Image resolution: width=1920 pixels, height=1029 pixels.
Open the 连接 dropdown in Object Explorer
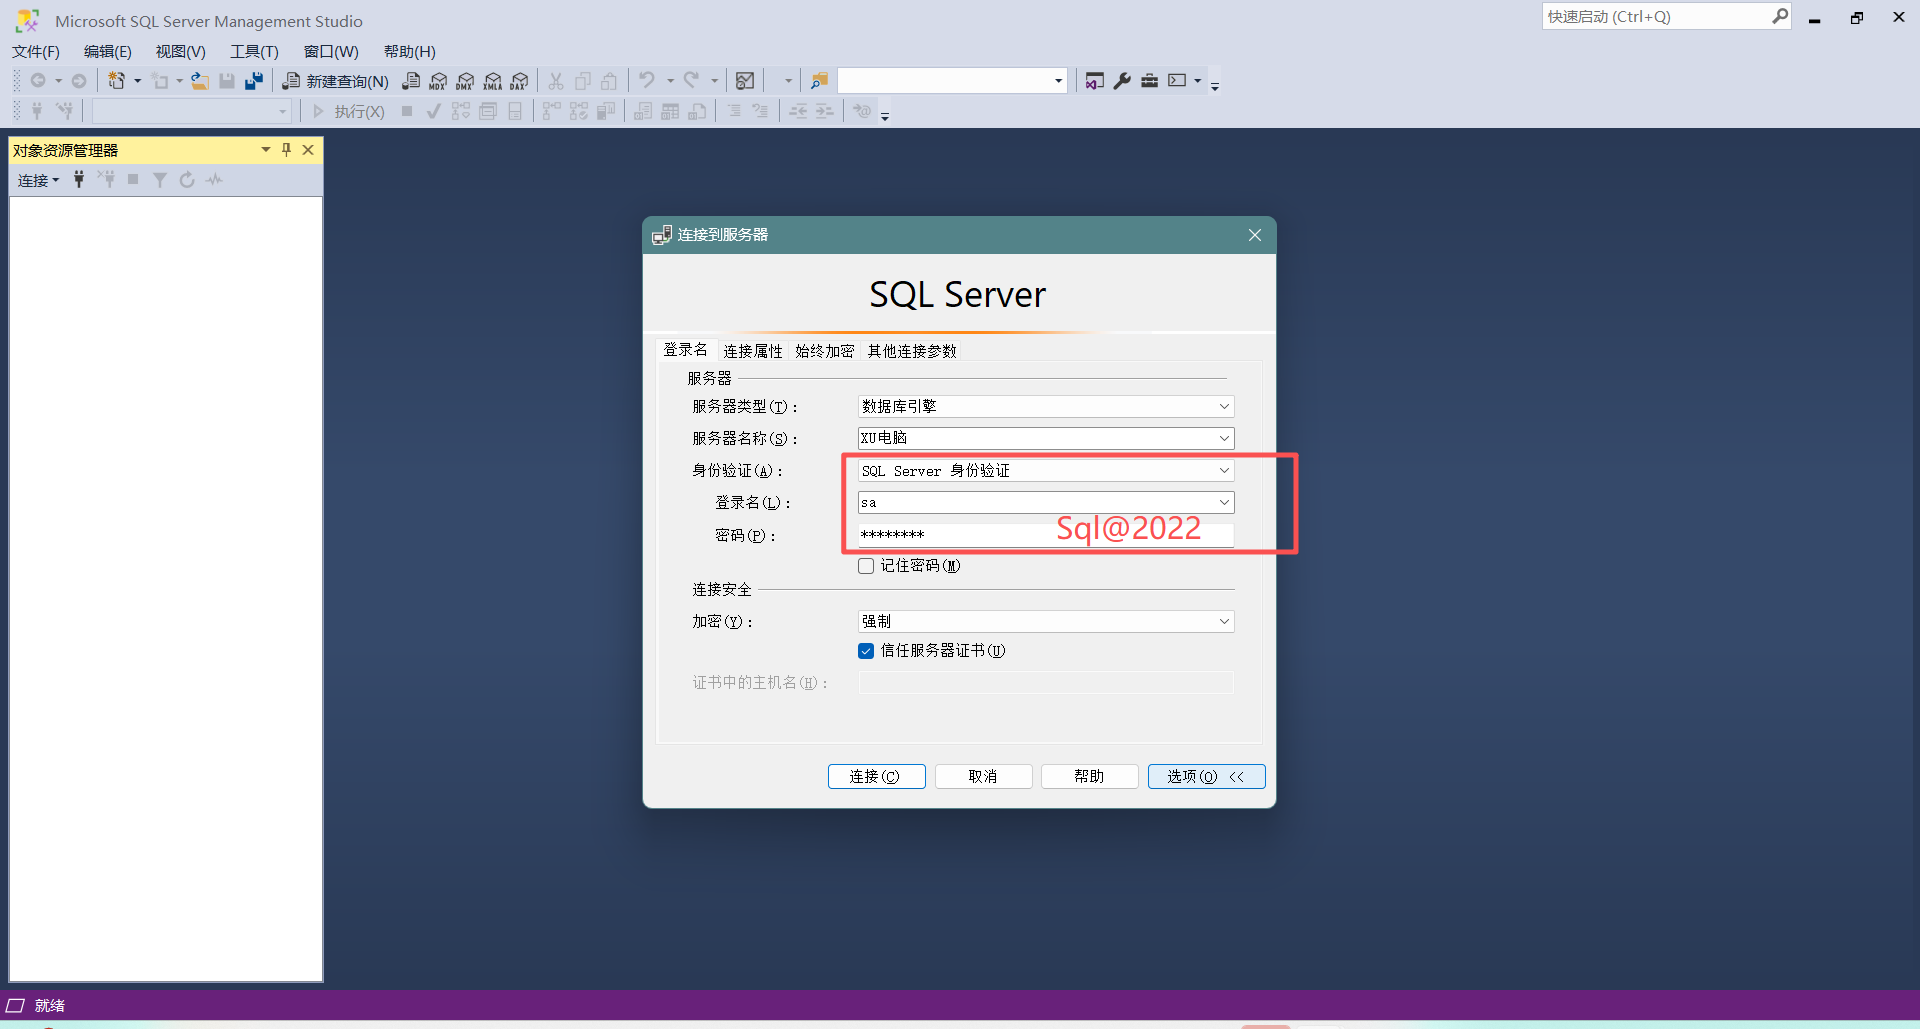coord(39,180)
